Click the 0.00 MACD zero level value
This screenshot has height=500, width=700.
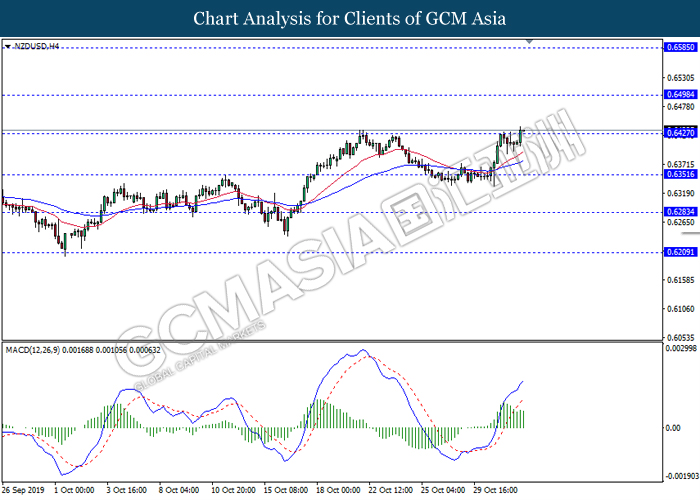pyautogui.click(x=673, y=428)
